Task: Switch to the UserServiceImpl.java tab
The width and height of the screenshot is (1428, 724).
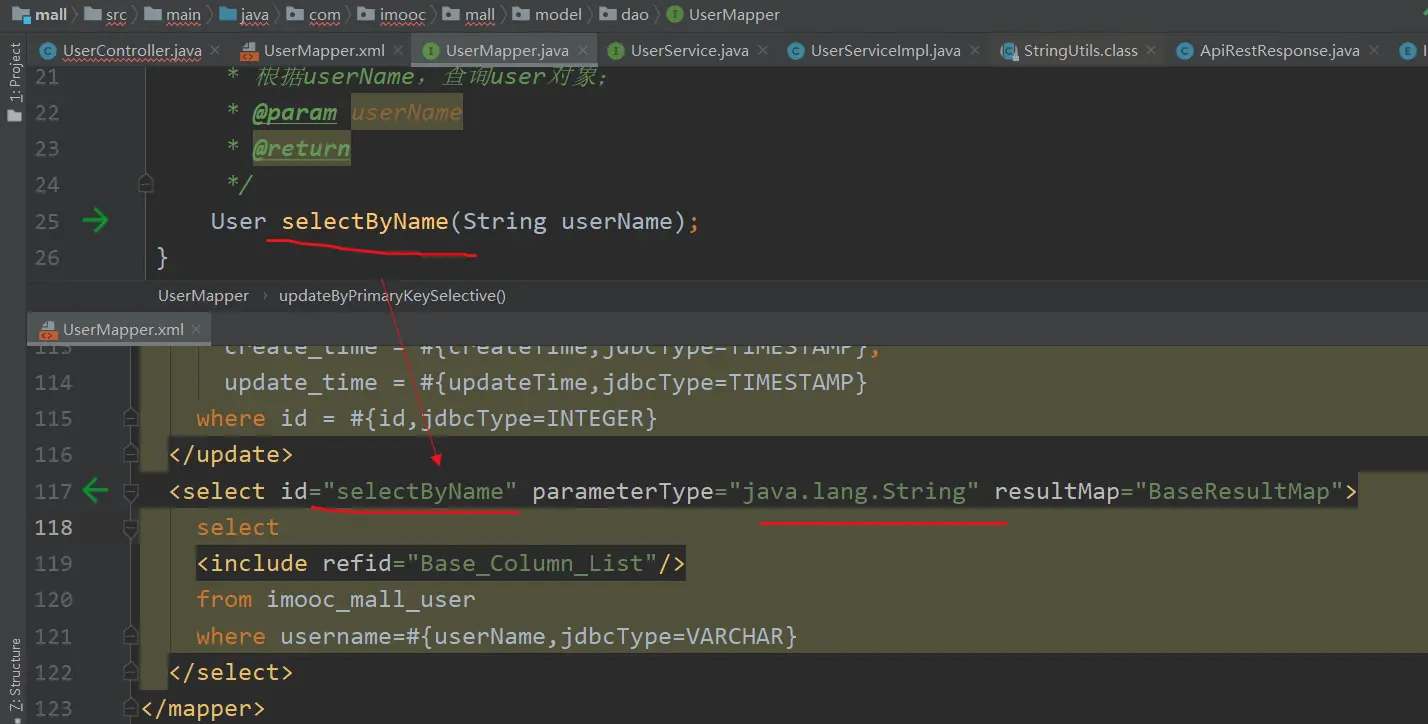Action: (884, 50)
